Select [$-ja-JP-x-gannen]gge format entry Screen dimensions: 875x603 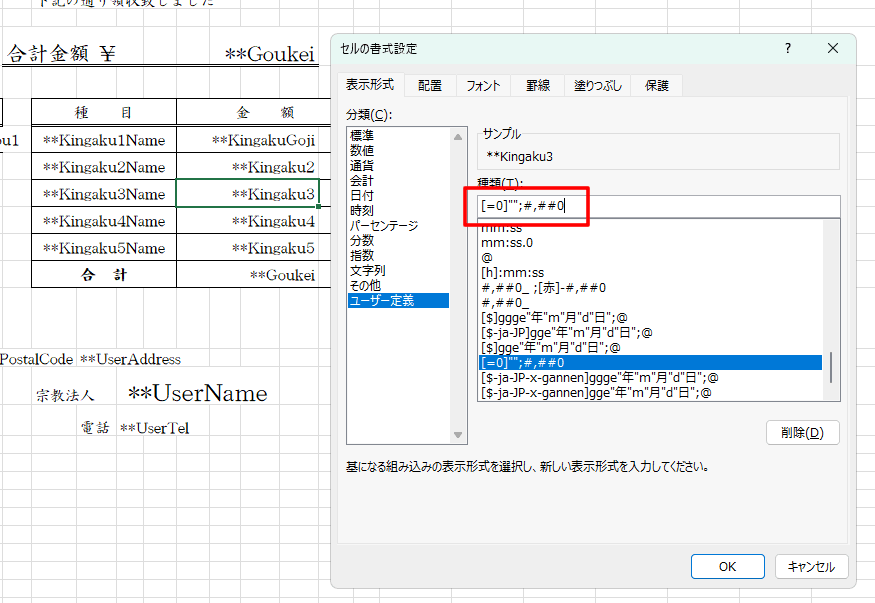(x=651, y=393)
